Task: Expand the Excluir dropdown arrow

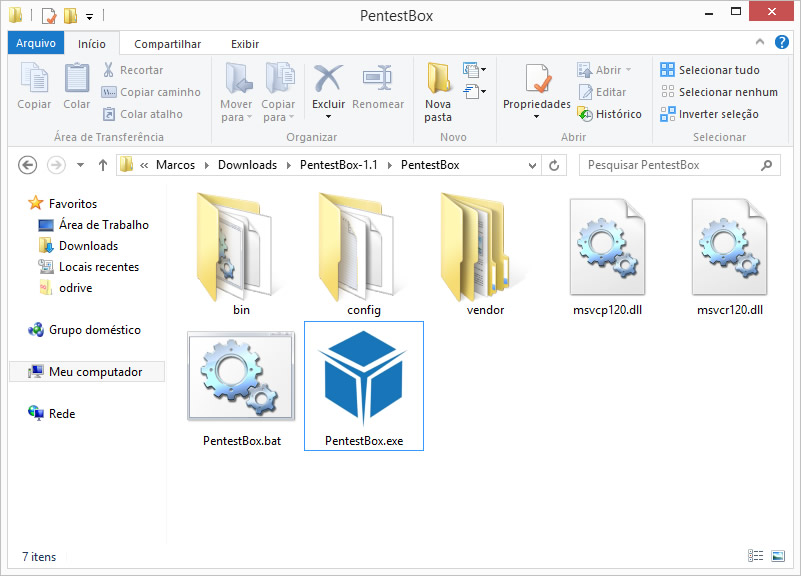Action: click(328, 116)
